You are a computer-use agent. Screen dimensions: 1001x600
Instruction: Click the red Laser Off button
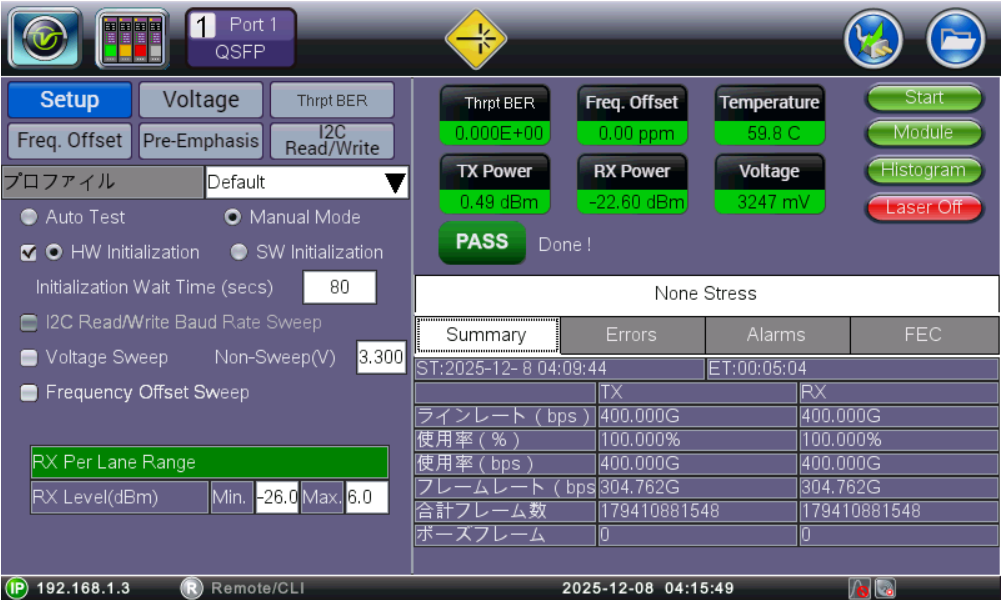click(923, 207)
